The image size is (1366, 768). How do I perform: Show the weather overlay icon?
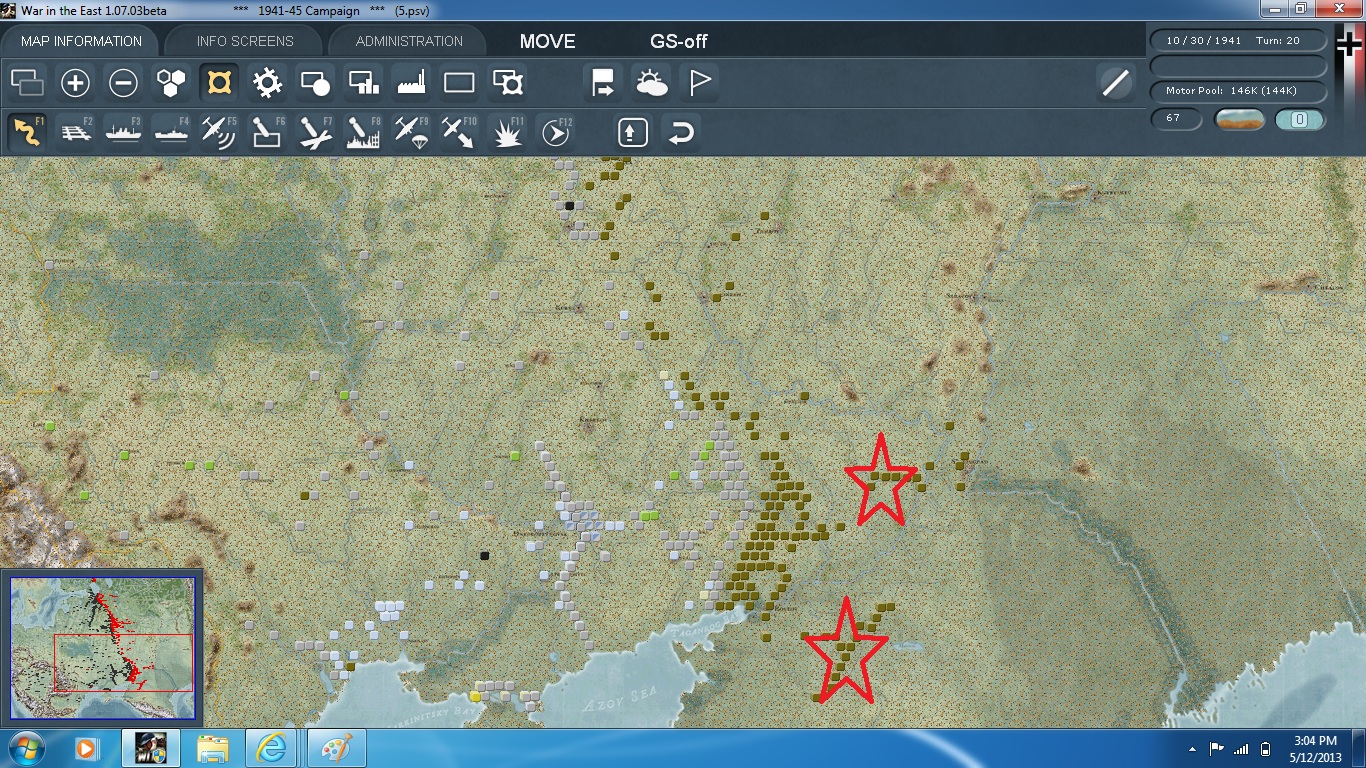[x=651, y=83]
